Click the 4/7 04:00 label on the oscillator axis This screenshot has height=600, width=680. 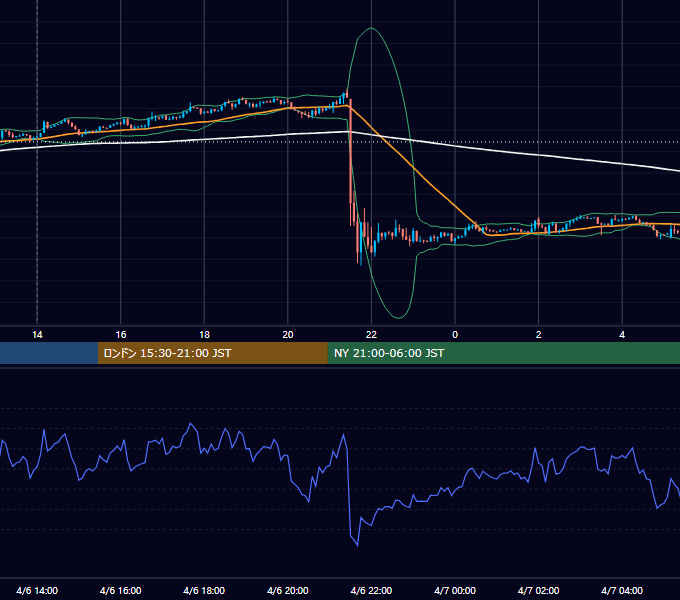pos(622,590)
